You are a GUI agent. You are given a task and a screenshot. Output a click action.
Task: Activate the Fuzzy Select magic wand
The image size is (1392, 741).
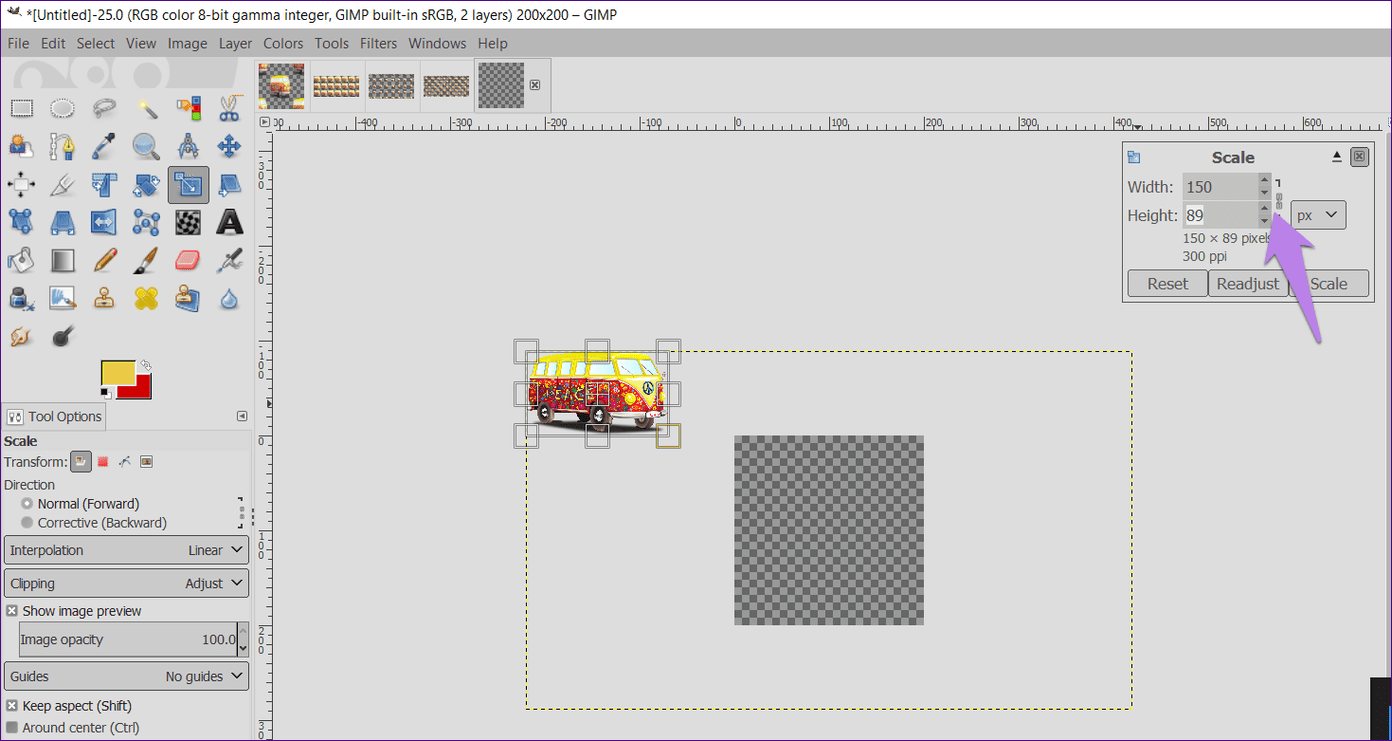coord(147,108)
